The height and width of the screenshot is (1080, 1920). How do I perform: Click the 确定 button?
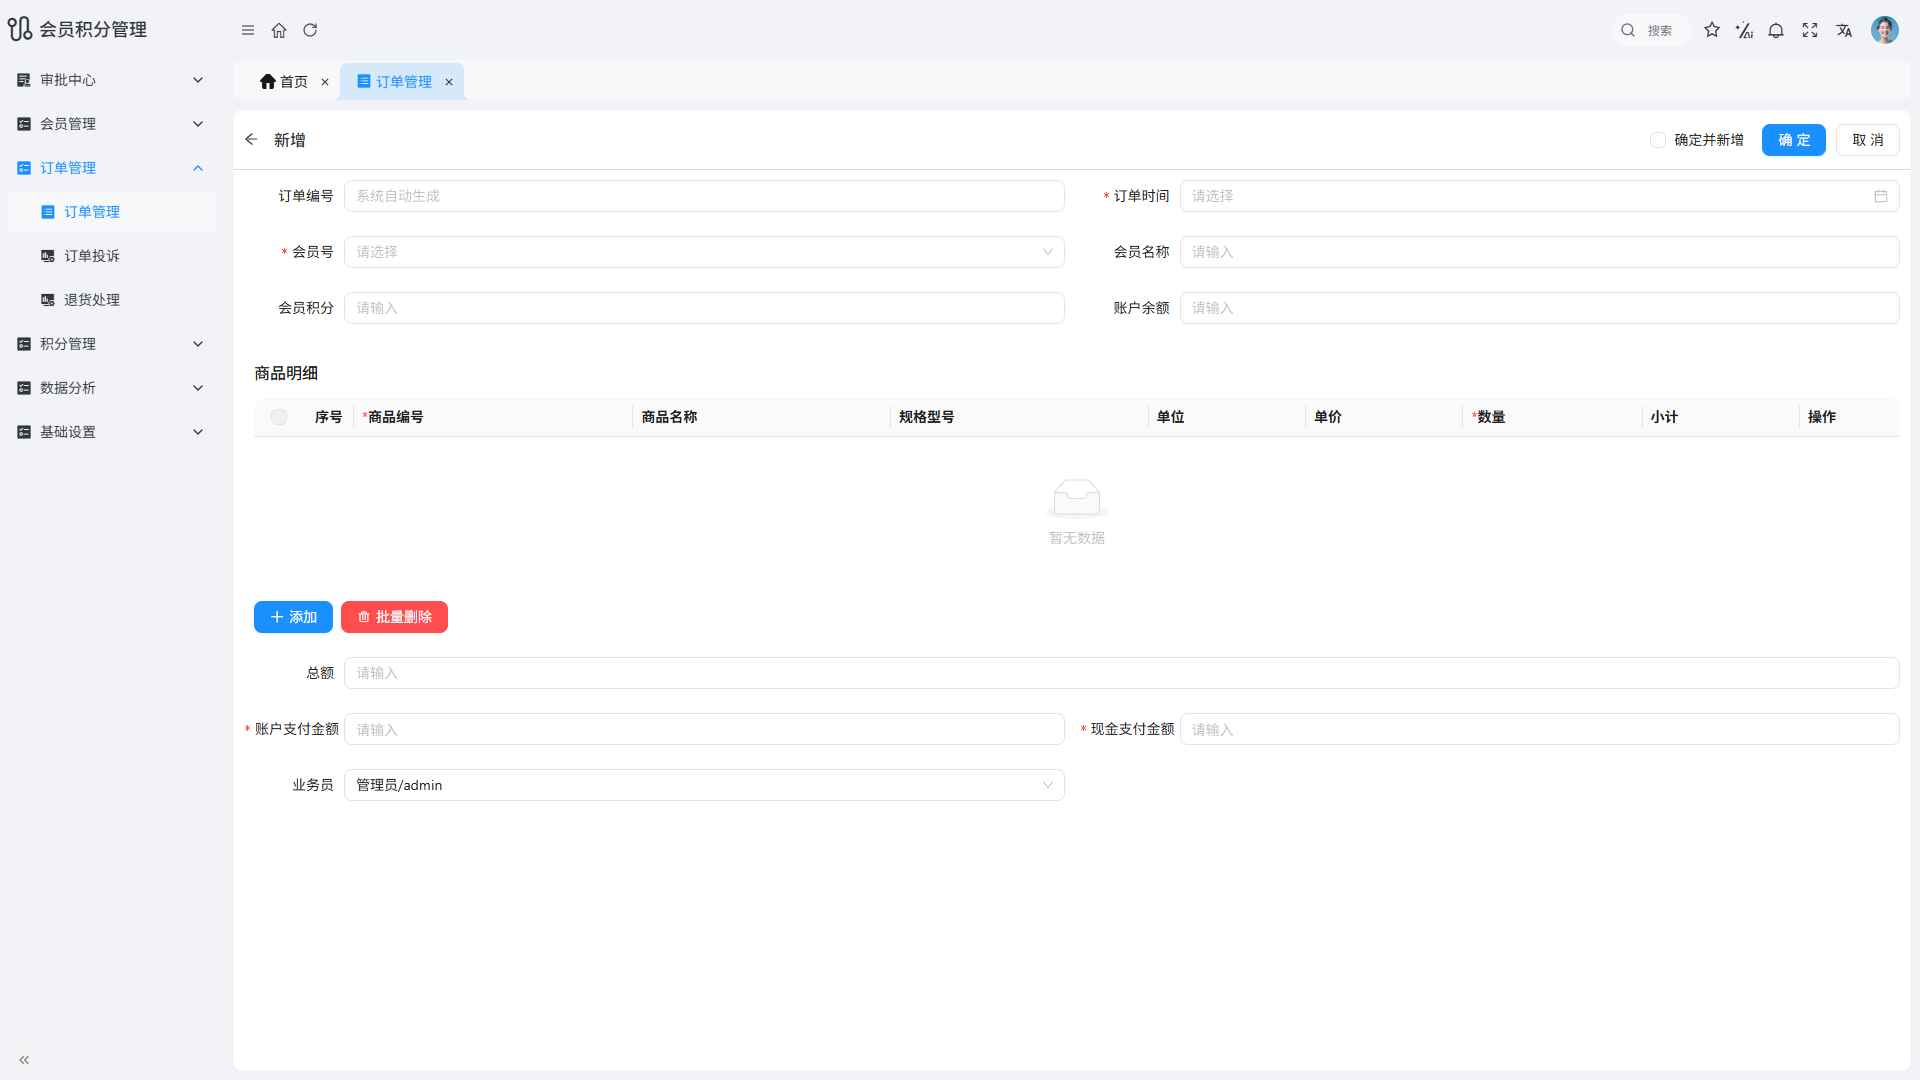click(x=1794, y=140)
